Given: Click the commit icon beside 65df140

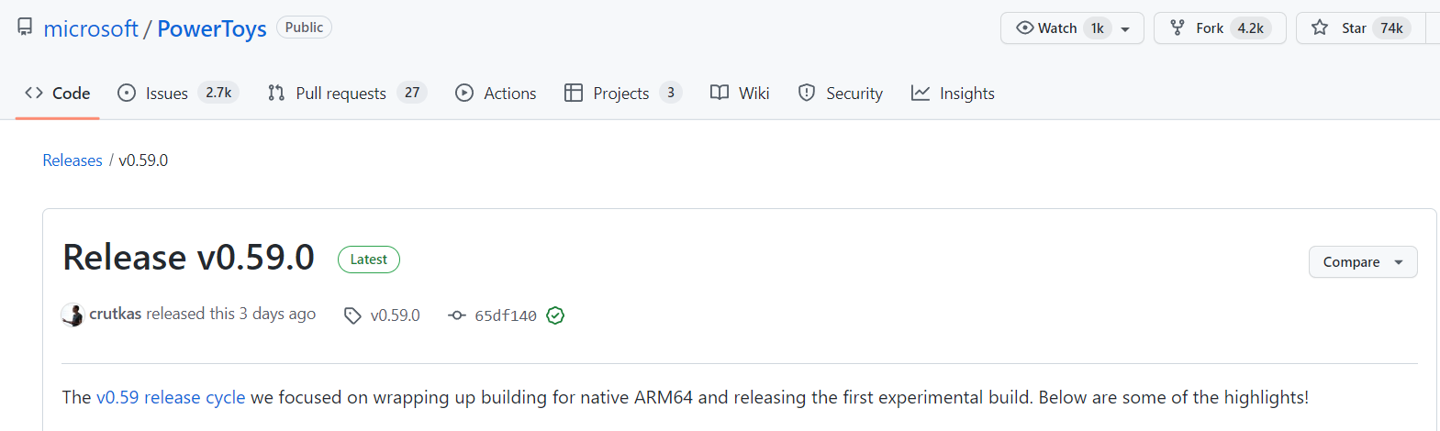Looking at the screenshot, I should coord(457,315).
